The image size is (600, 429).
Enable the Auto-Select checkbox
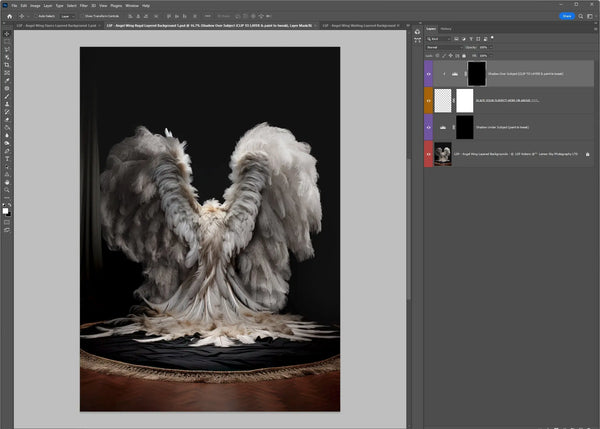36,17
